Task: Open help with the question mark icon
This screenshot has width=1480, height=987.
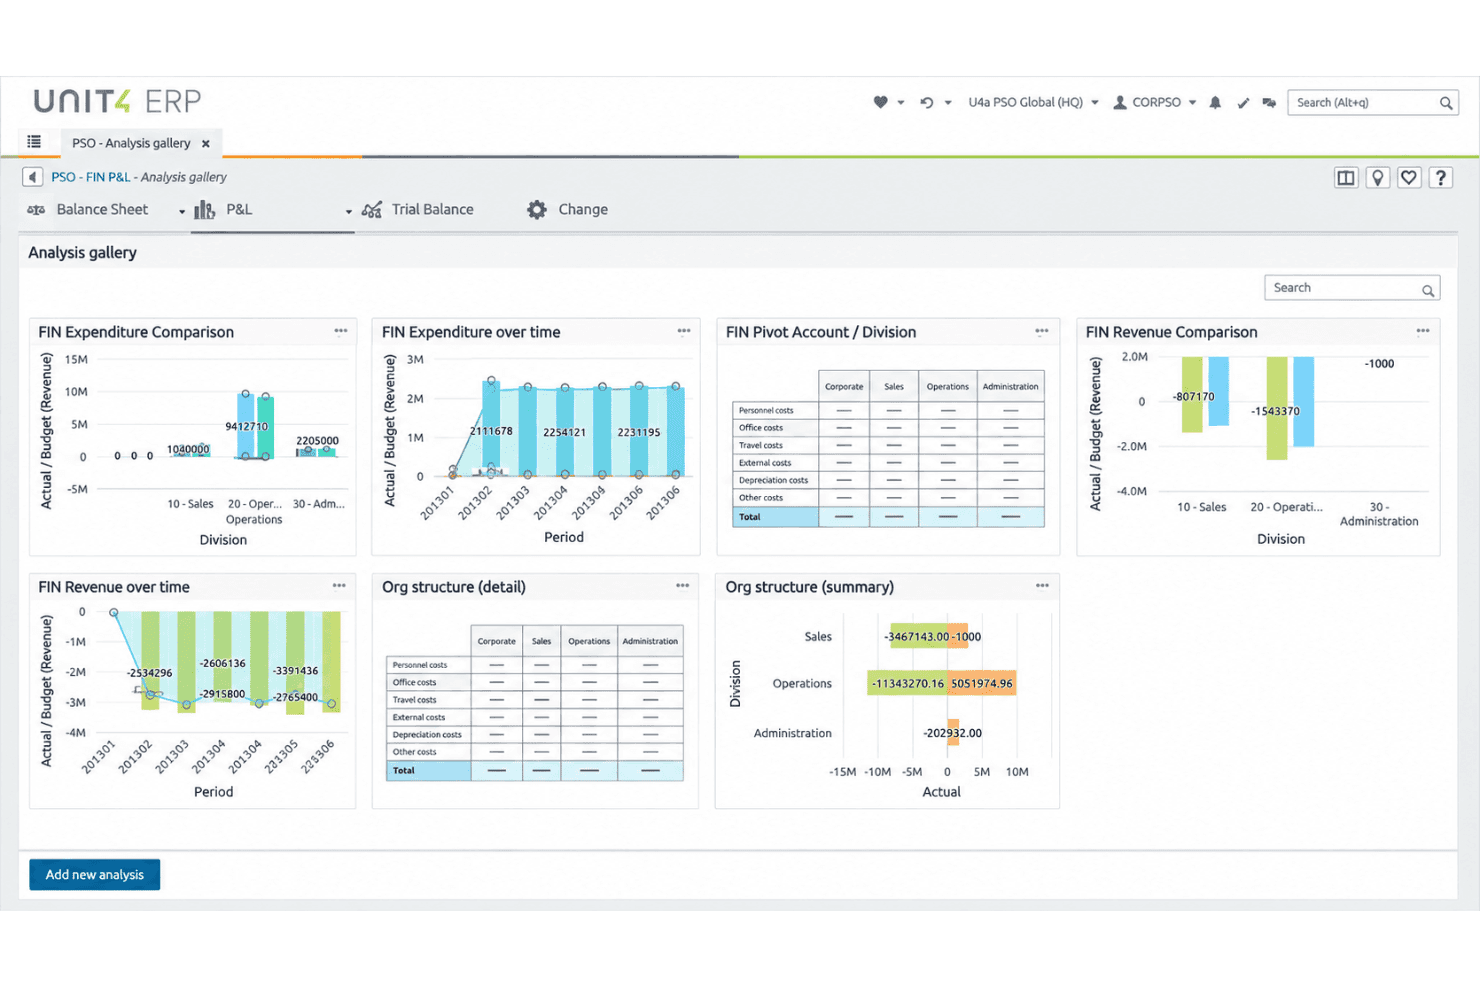Action: 1441,178
